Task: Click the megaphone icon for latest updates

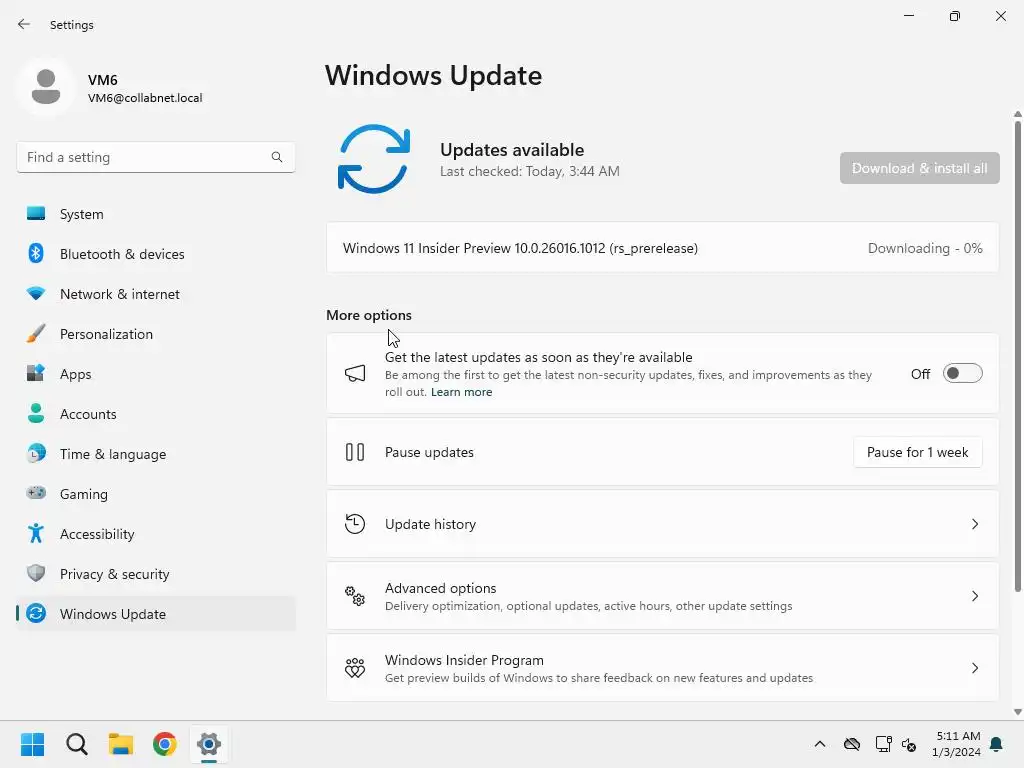Action: click(x=355, y=374)
